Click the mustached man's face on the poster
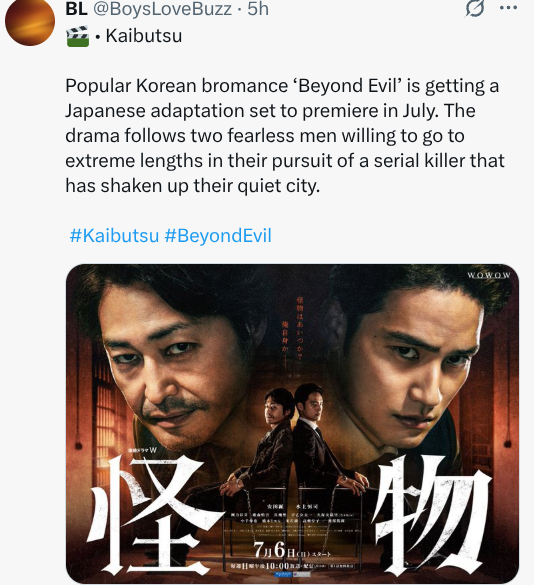 175,369
